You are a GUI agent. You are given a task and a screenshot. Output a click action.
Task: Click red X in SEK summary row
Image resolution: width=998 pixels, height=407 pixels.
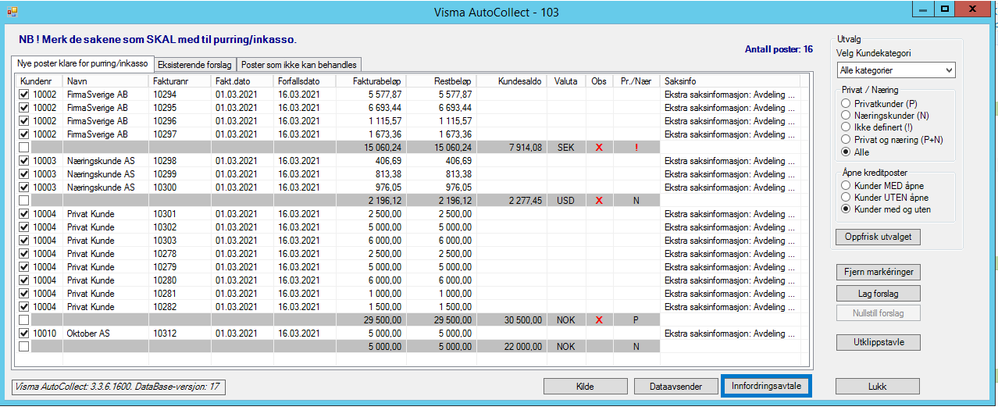598,146
